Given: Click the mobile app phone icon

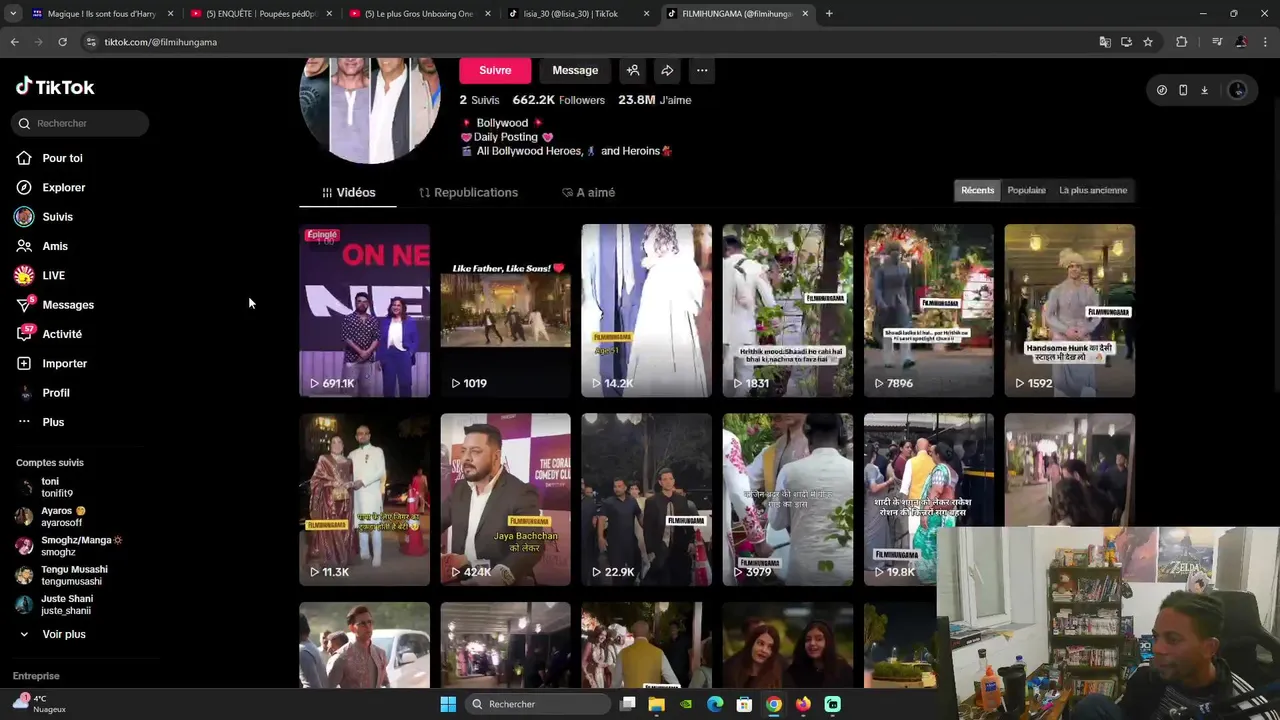Looking at the screenshot, I should (x=1183, y=90).
